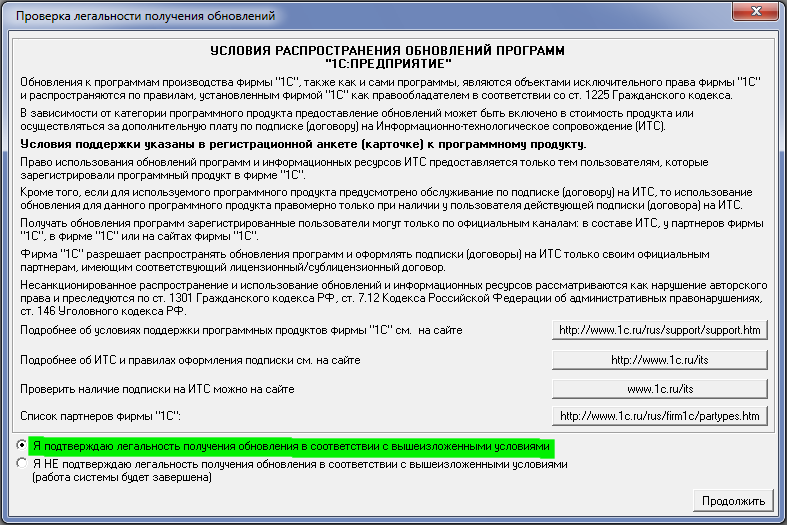Click the label "Подробнее об ИТС и правилах"
Image resolution: width=787 pixels, height=525 pixels.
coord(190,359)
